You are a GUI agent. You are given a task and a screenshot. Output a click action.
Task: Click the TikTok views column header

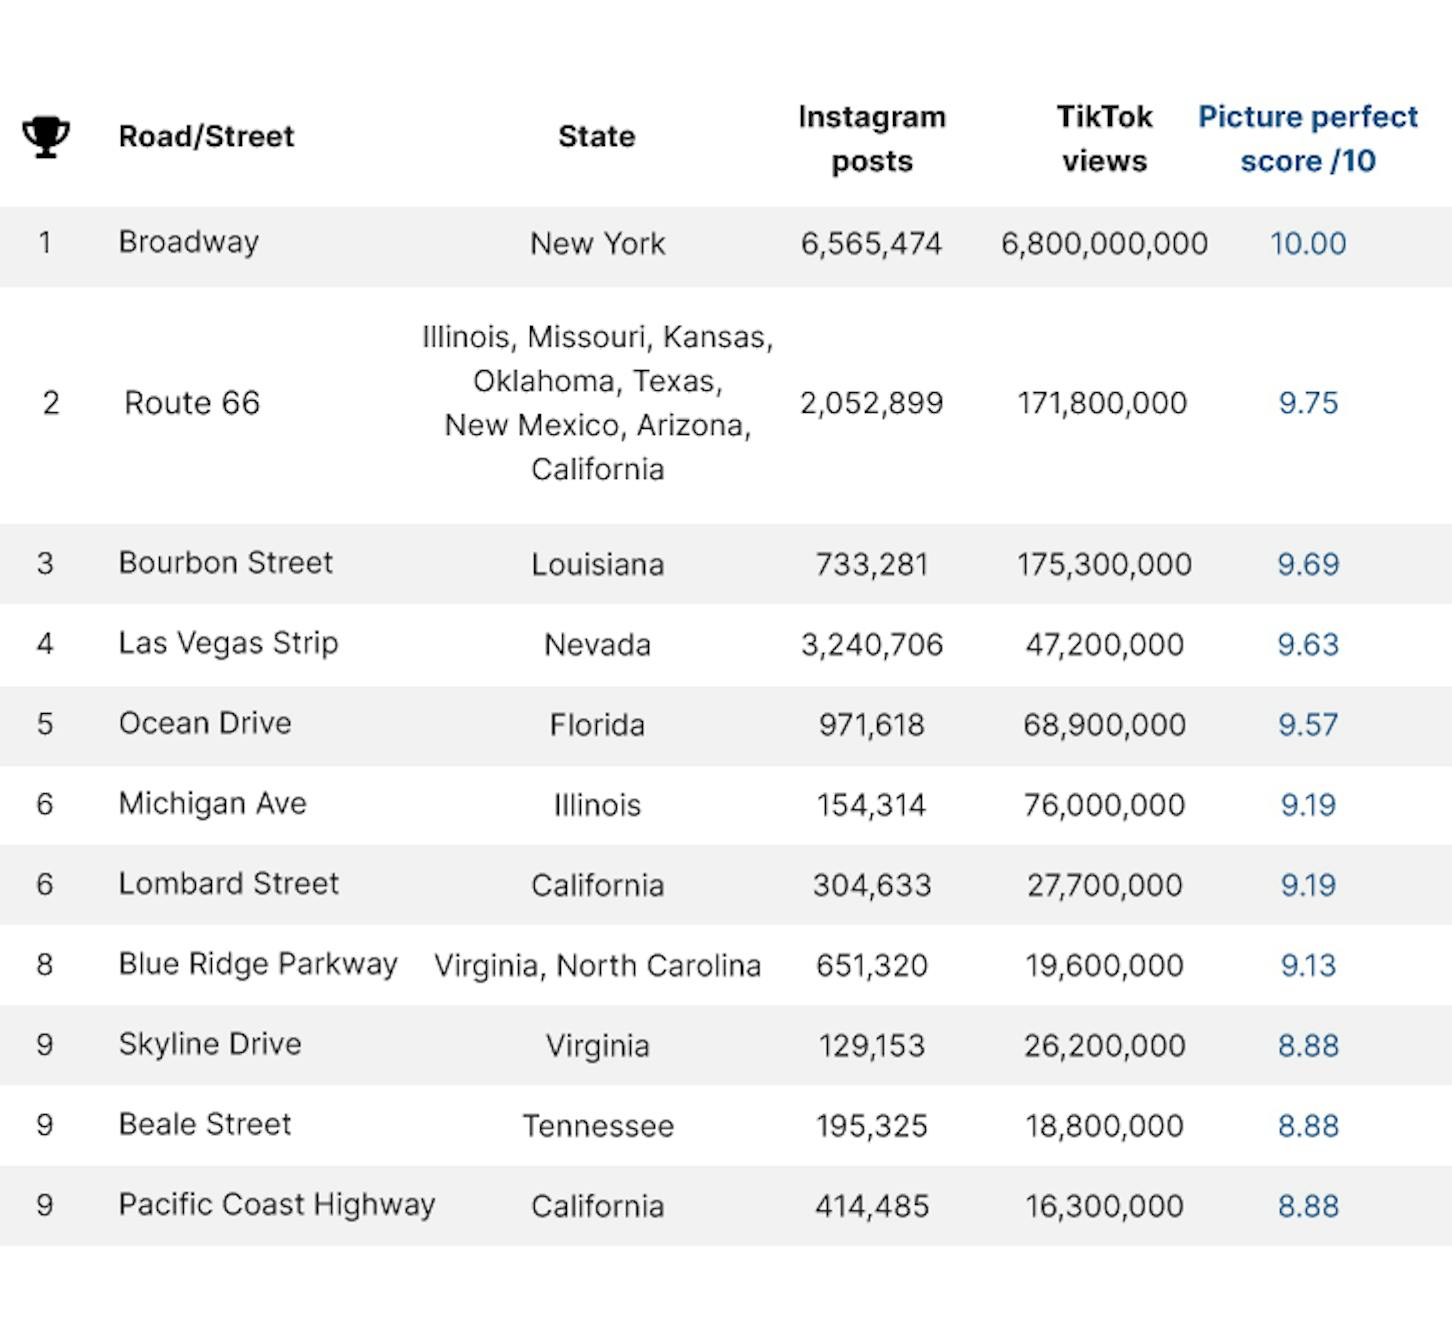point(1104,138)
